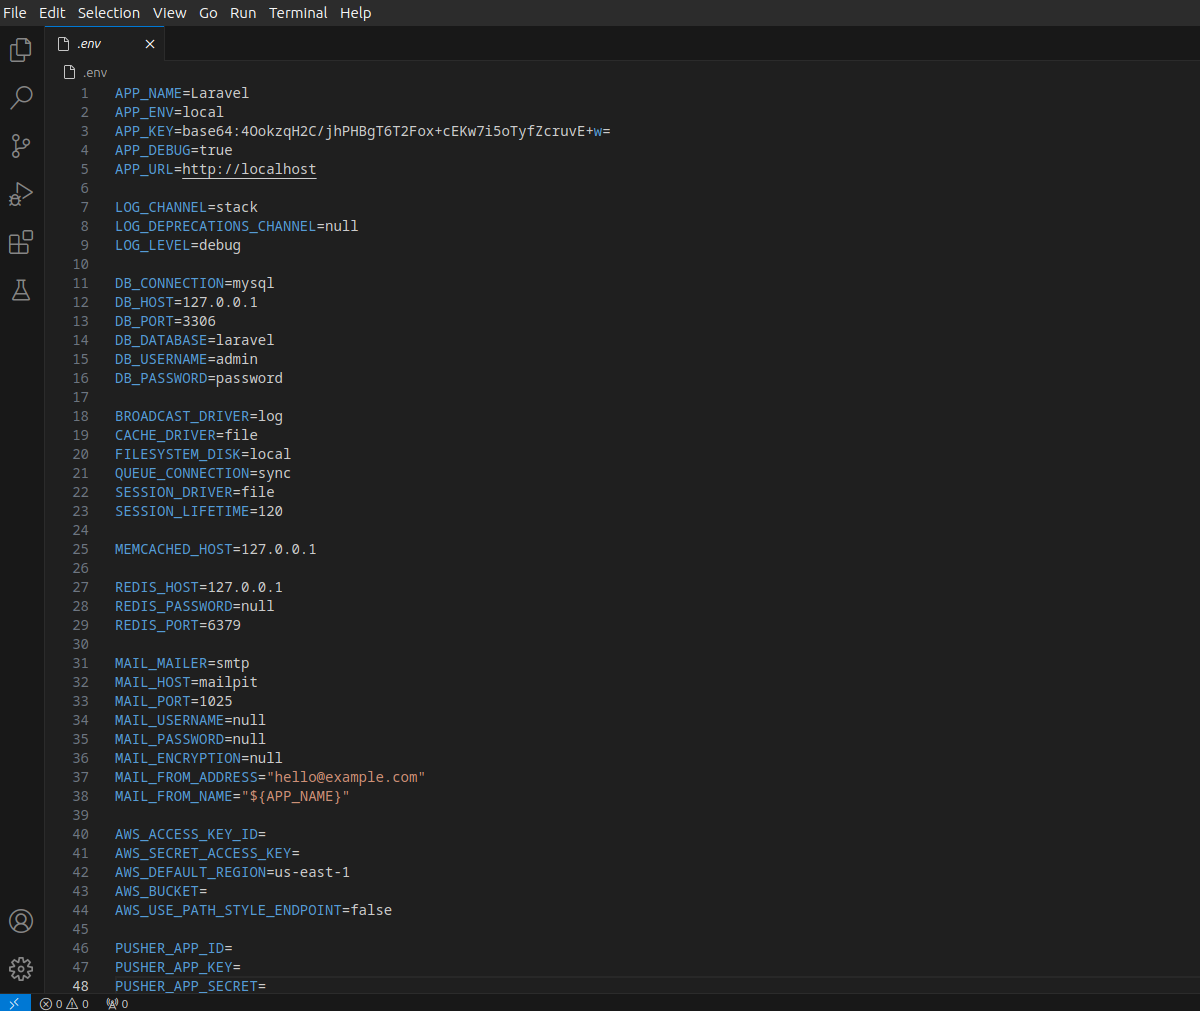Close the .env tab
Viewport: 1200px width, 1011px height.
click(x=150, y=43)
